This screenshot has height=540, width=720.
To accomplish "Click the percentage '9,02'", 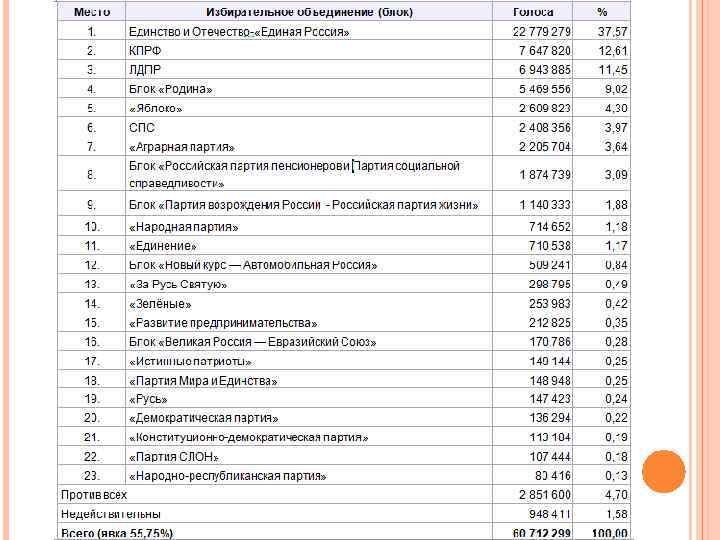I will pos(616,89).
